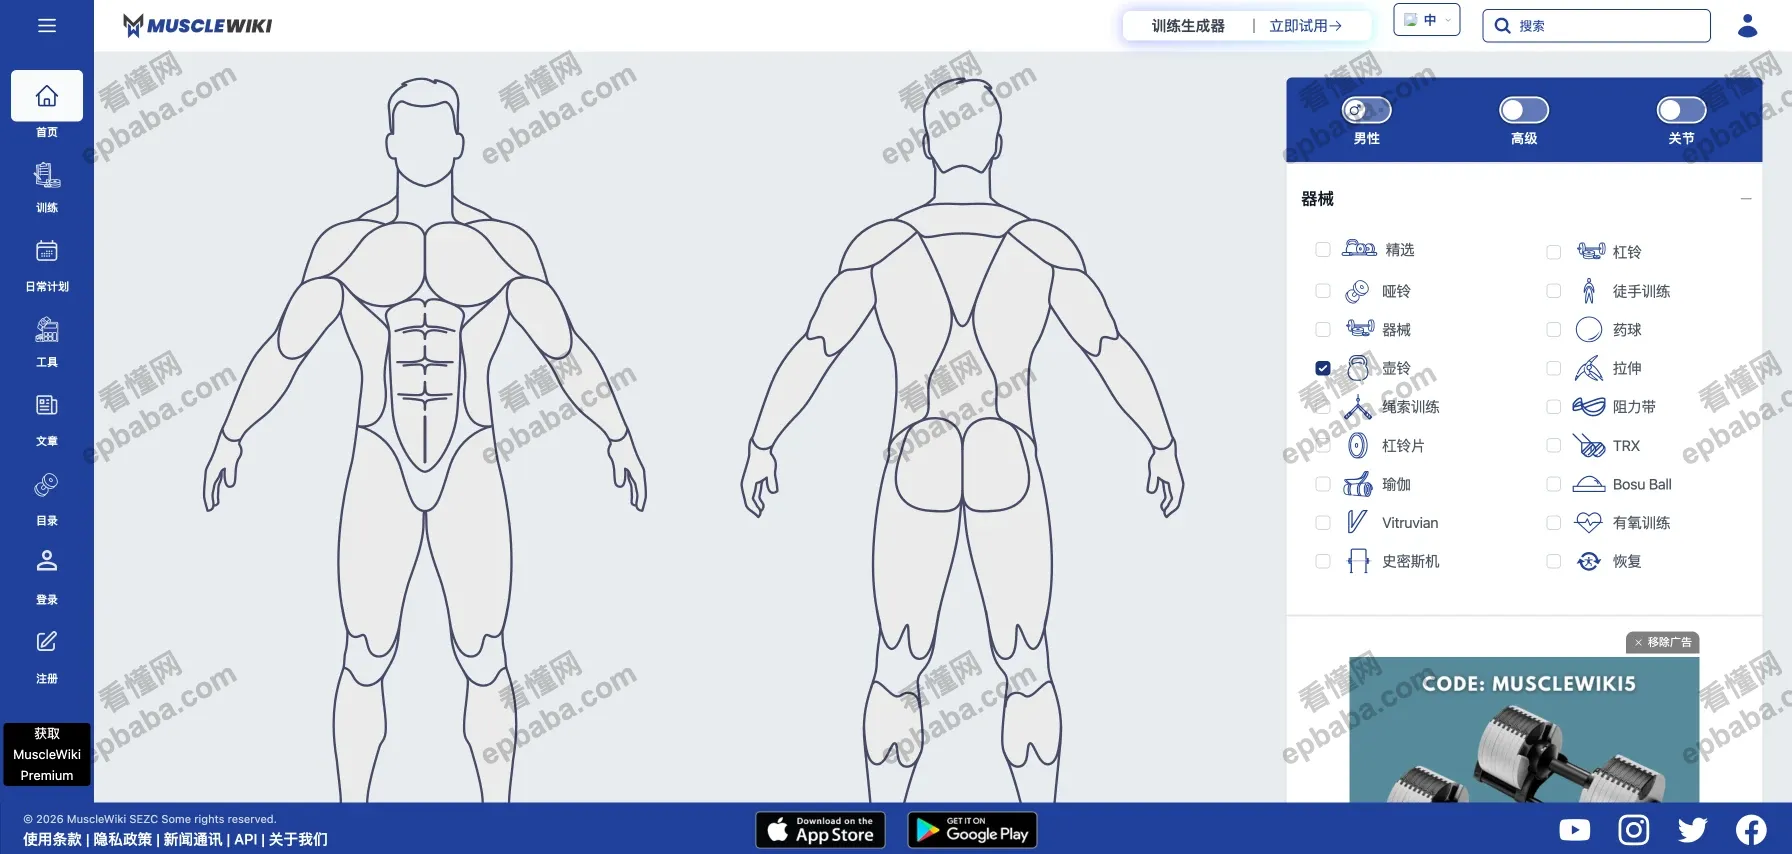The width and height of the screenshot is (1792, 854).
Task: Check the 拉伸 stretches checkbox
Action: pos(1554,368)
